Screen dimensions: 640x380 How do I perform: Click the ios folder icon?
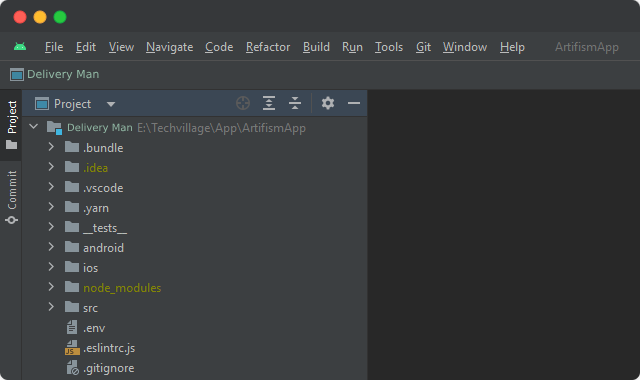72,267
